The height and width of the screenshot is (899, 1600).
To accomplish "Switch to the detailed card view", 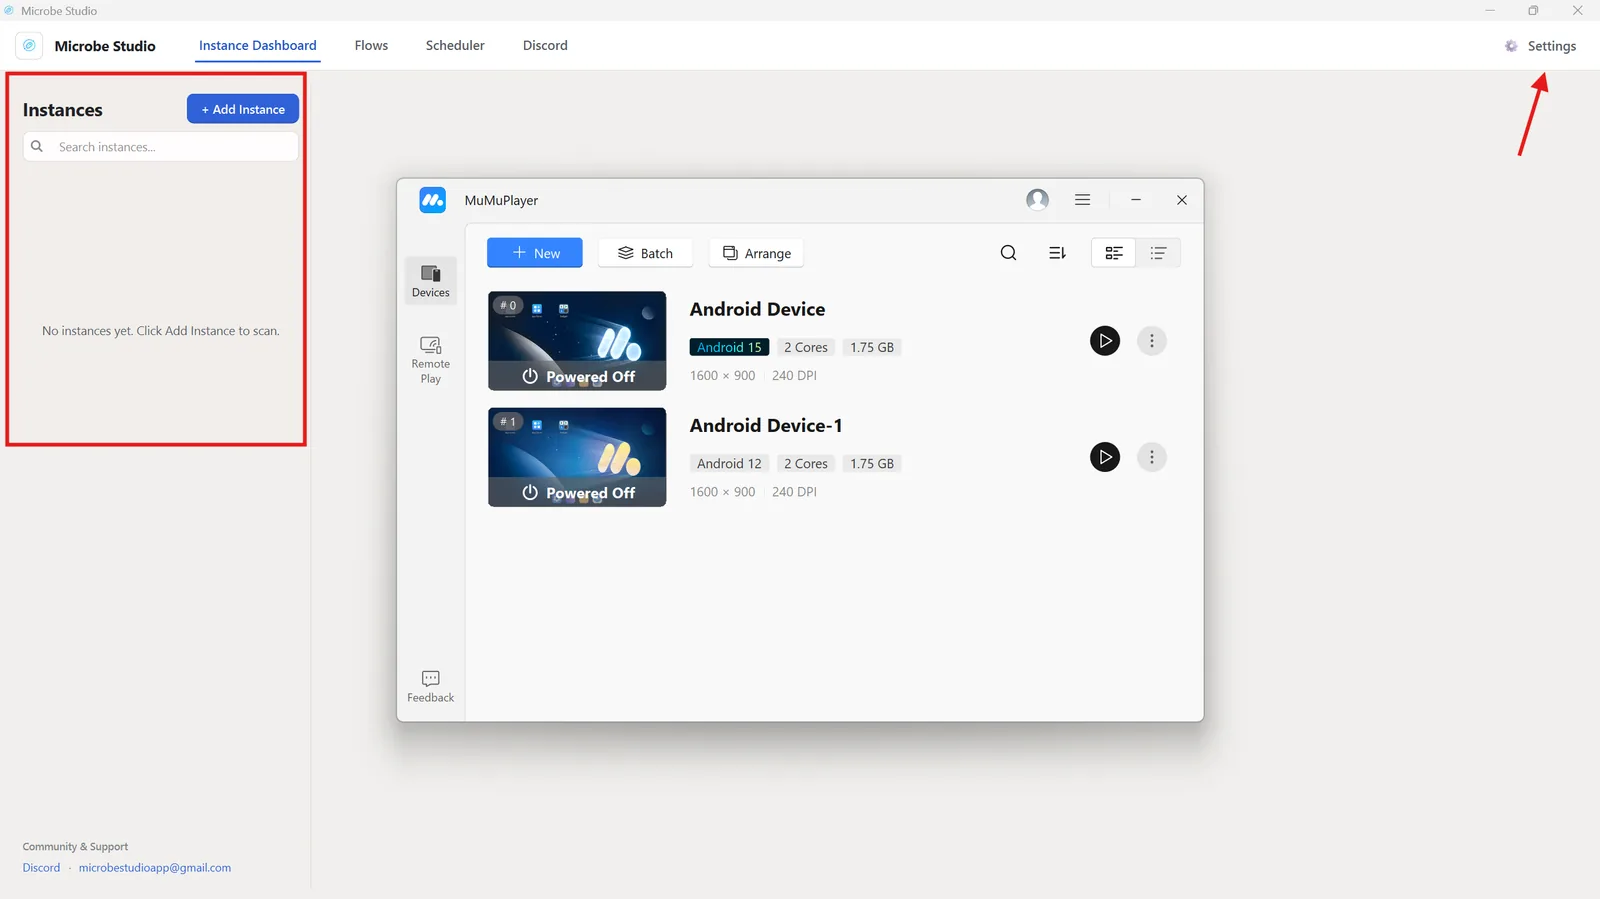I will point(1114,253).
